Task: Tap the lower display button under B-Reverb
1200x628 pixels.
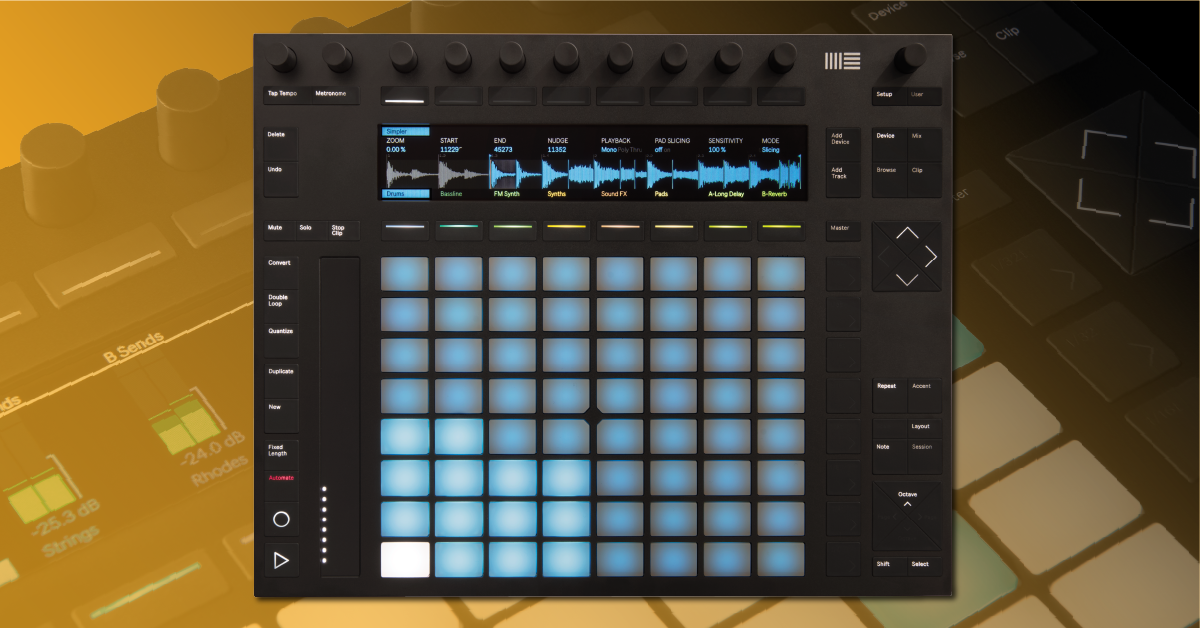Action: pos(781,231)
